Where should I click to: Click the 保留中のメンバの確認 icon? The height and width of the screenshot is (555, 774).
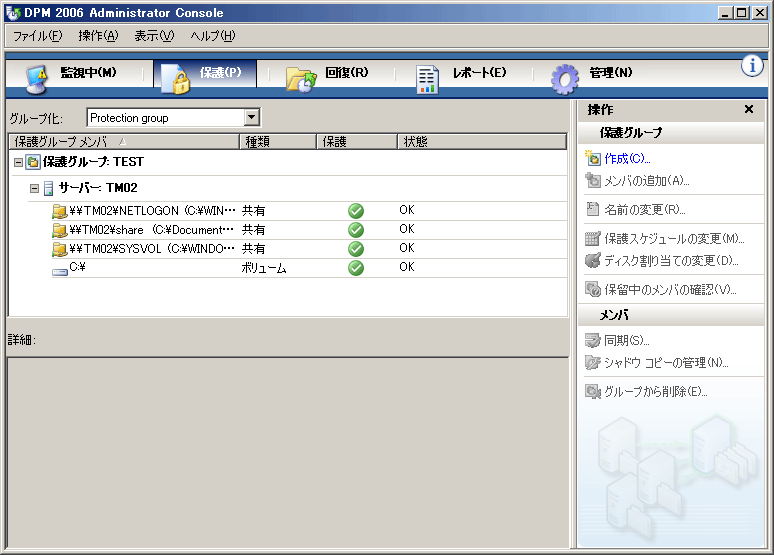[x=593, y=289]
